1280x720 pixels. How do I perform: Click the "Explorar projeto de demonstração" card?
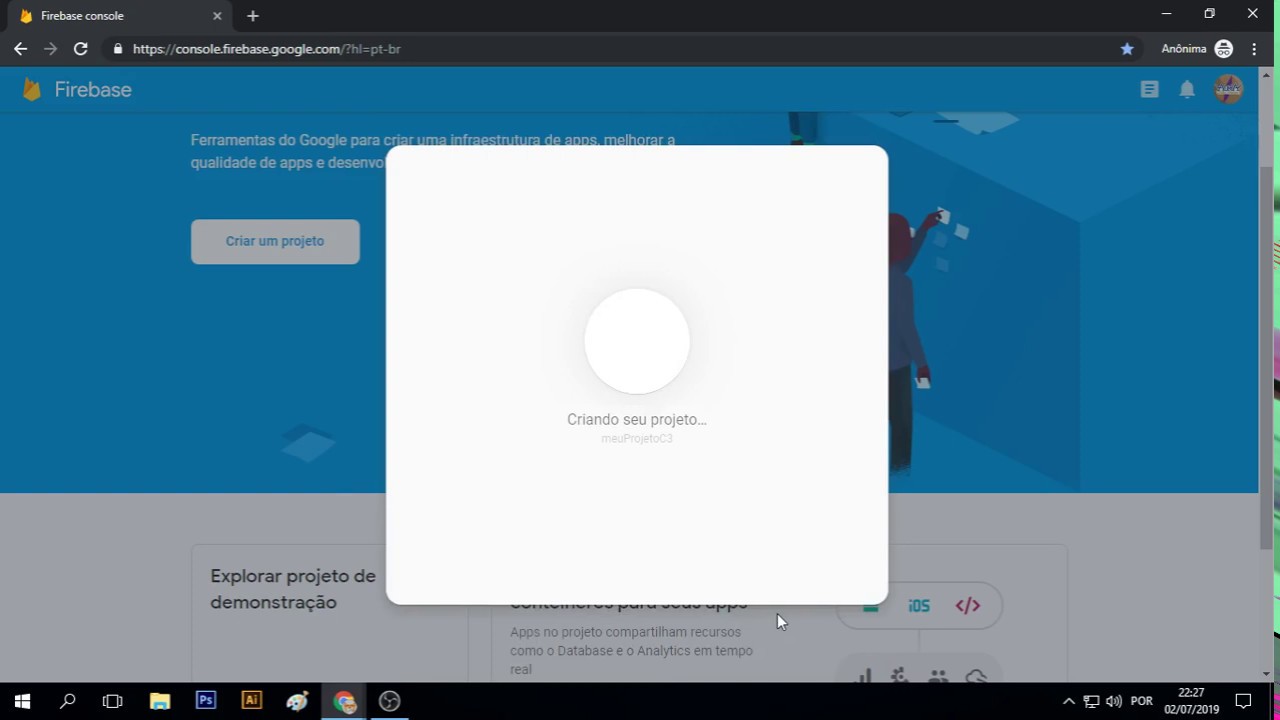tap(328, 613)
